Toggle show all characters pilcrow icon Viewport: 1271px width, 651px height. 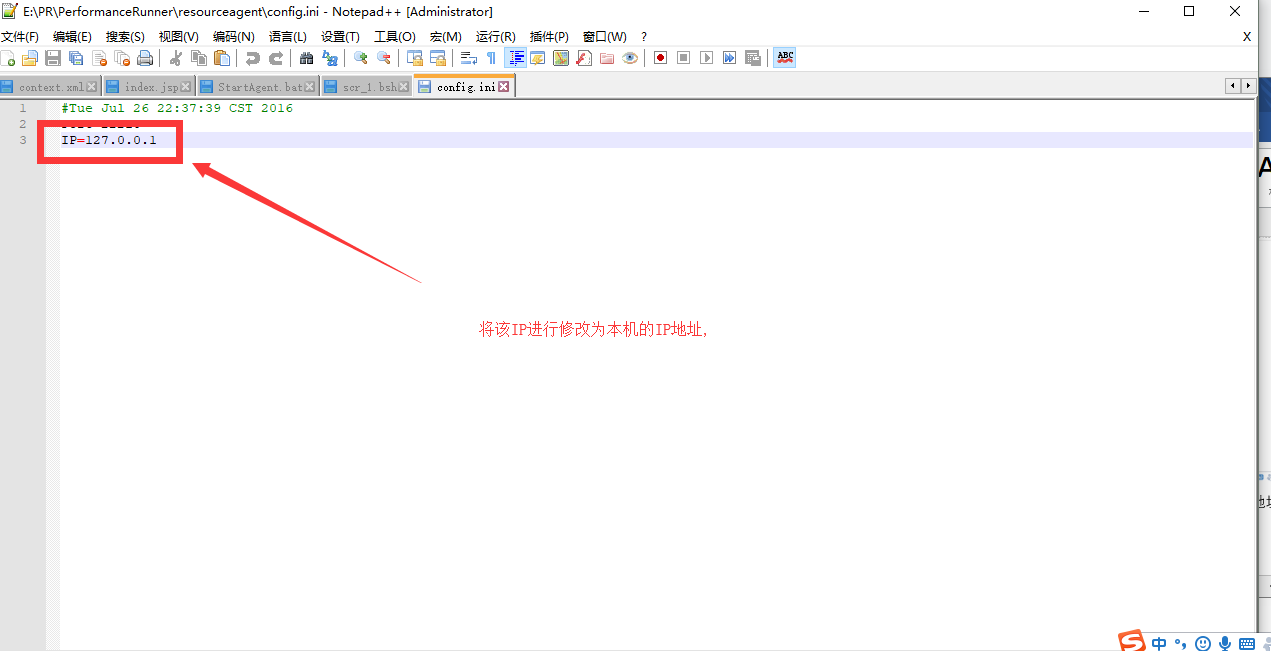point(491,58)
